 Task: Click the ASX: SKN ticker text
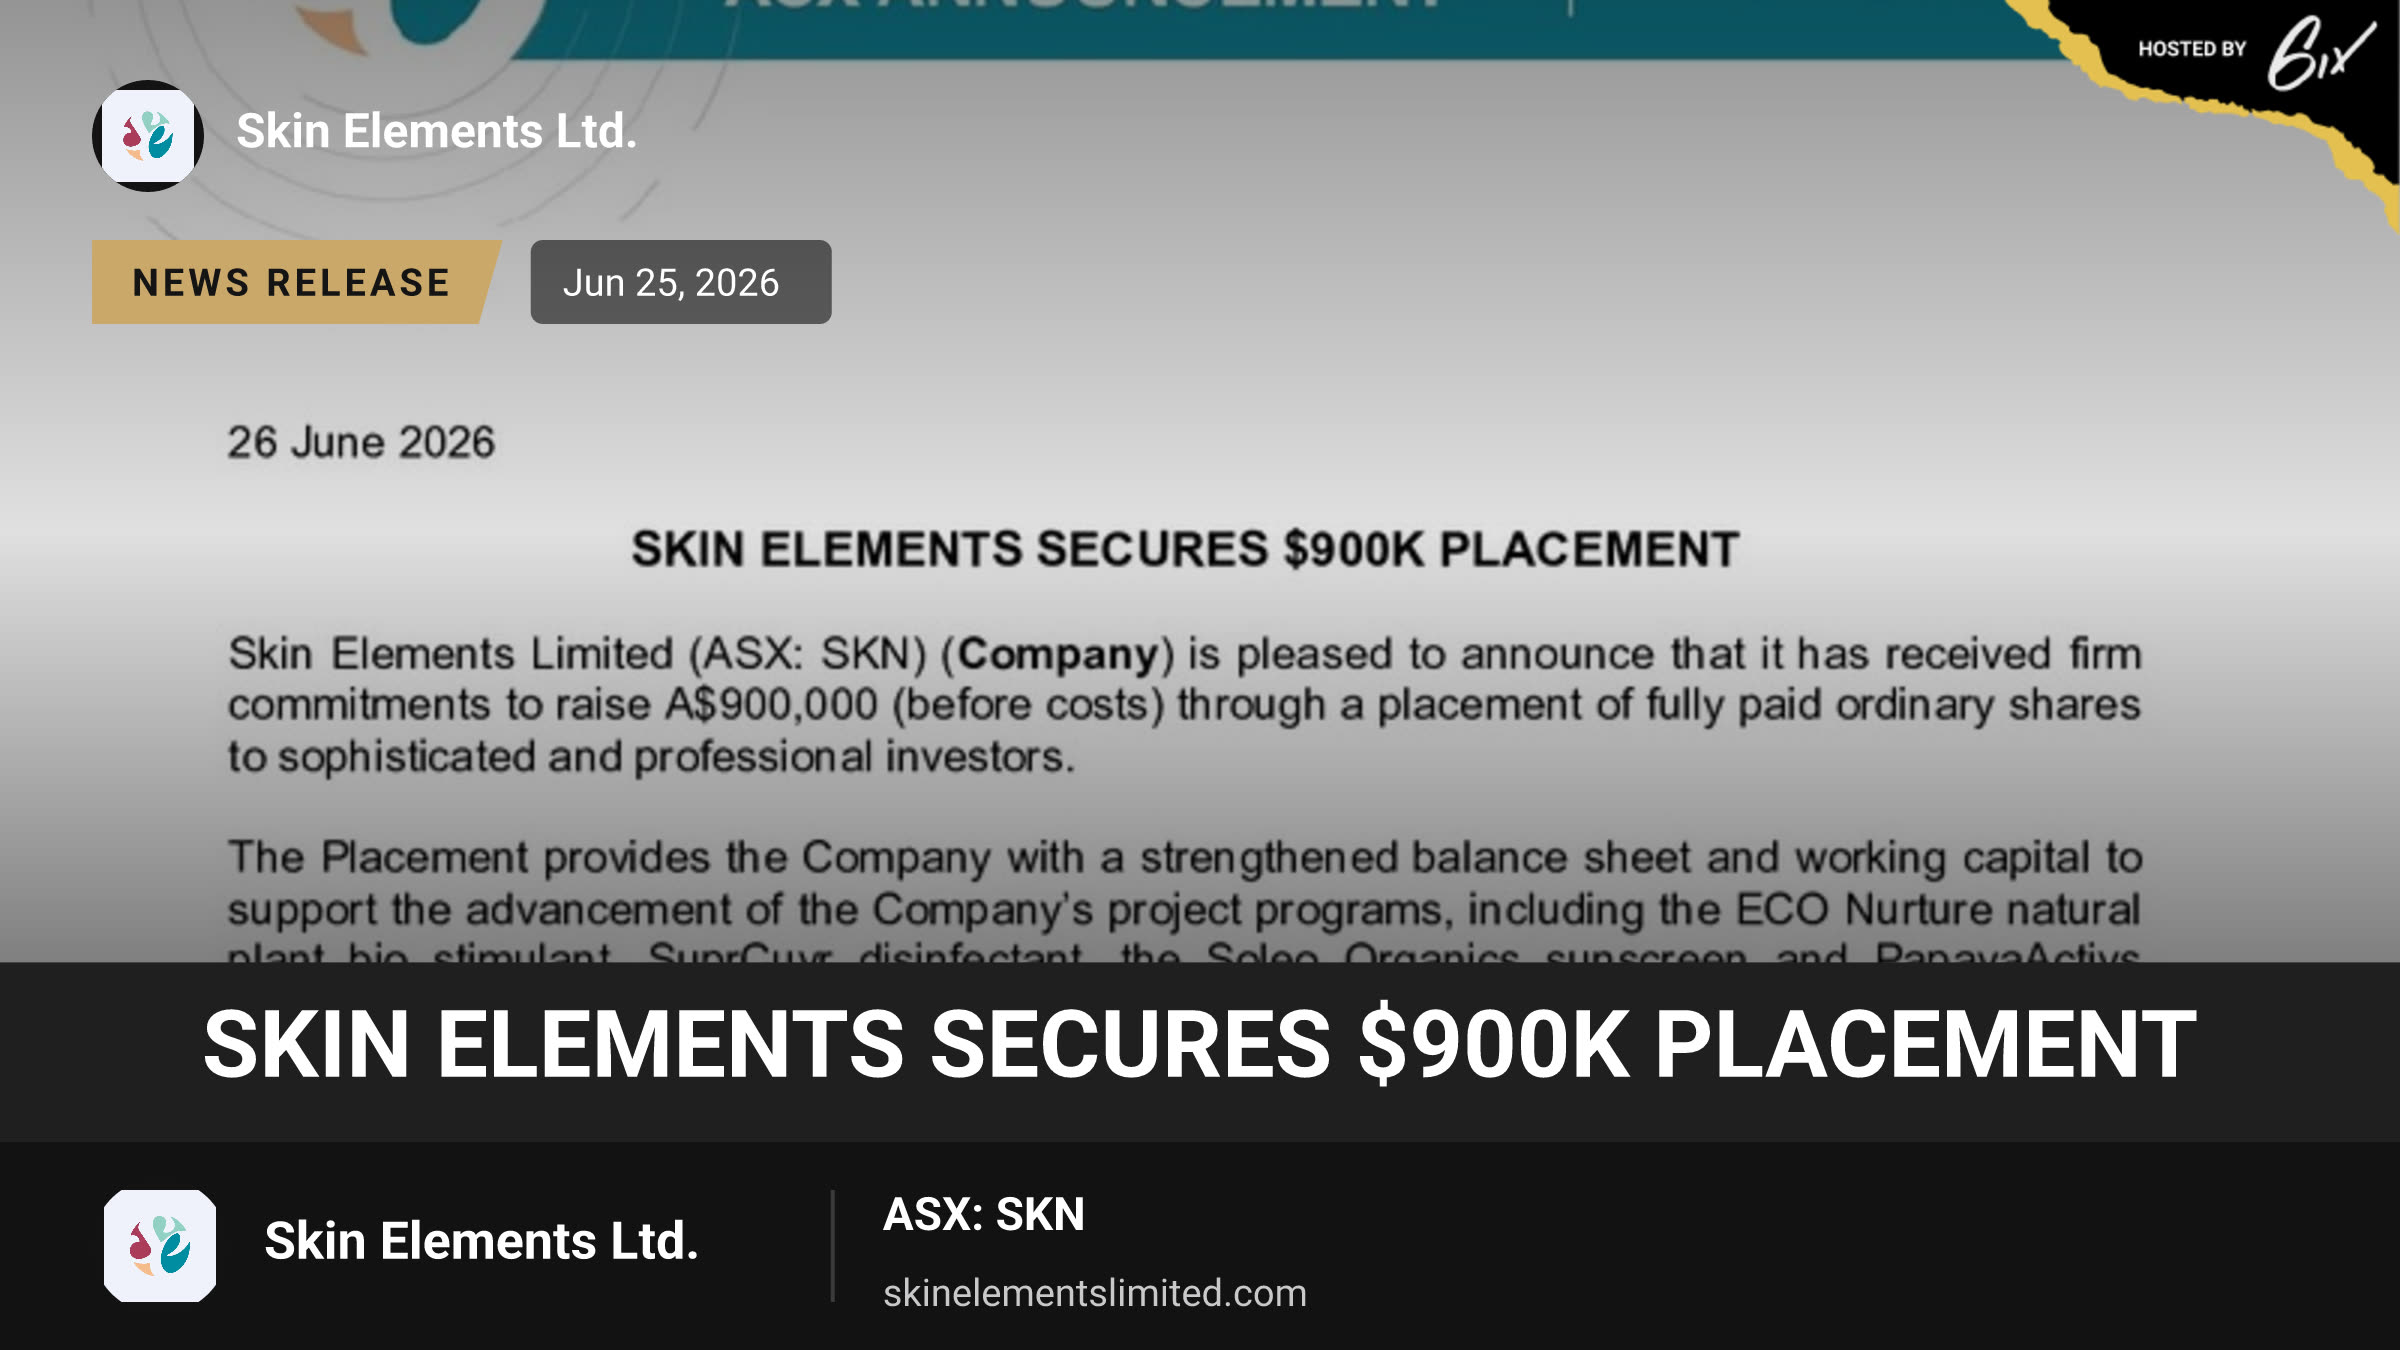tap(984, 1215)
